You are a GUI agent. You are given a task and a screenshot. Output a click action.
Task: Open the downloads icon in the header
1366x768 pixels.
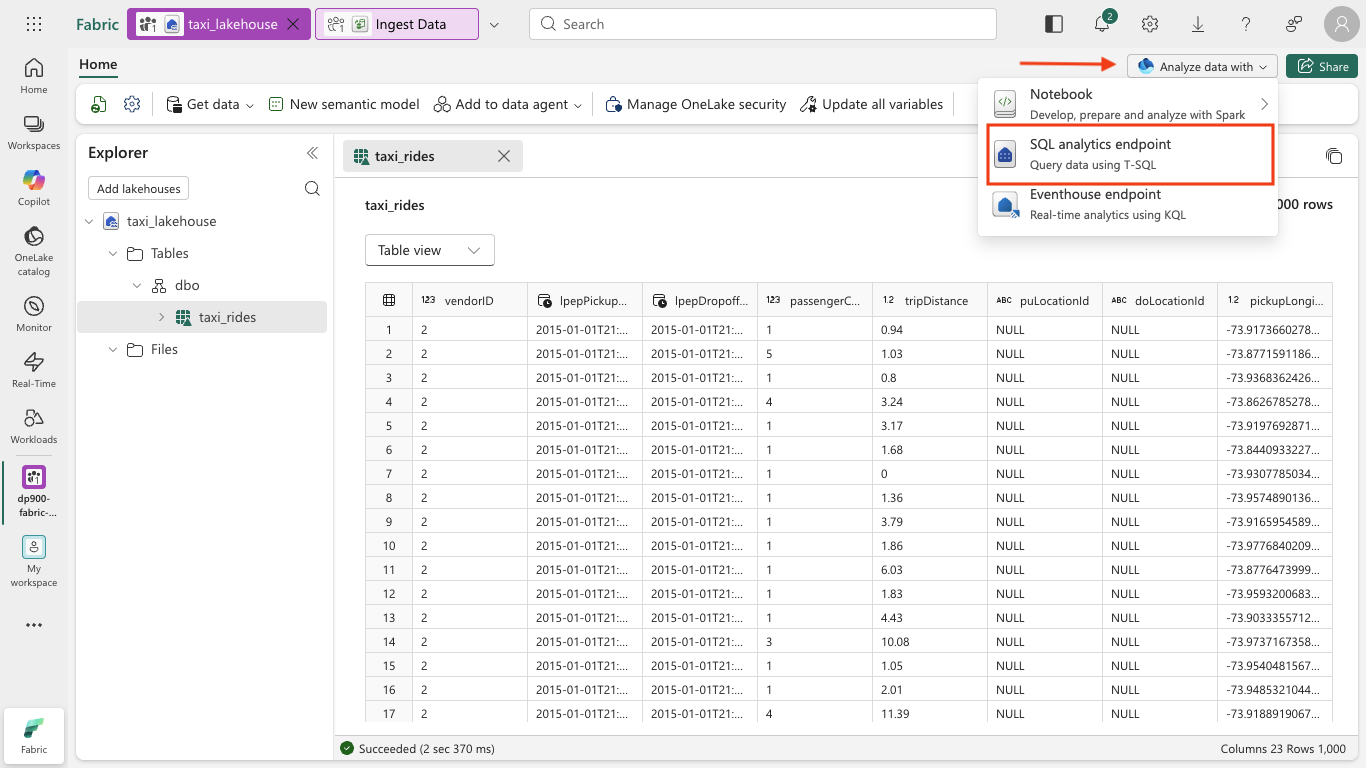[x=1198, y=24]
